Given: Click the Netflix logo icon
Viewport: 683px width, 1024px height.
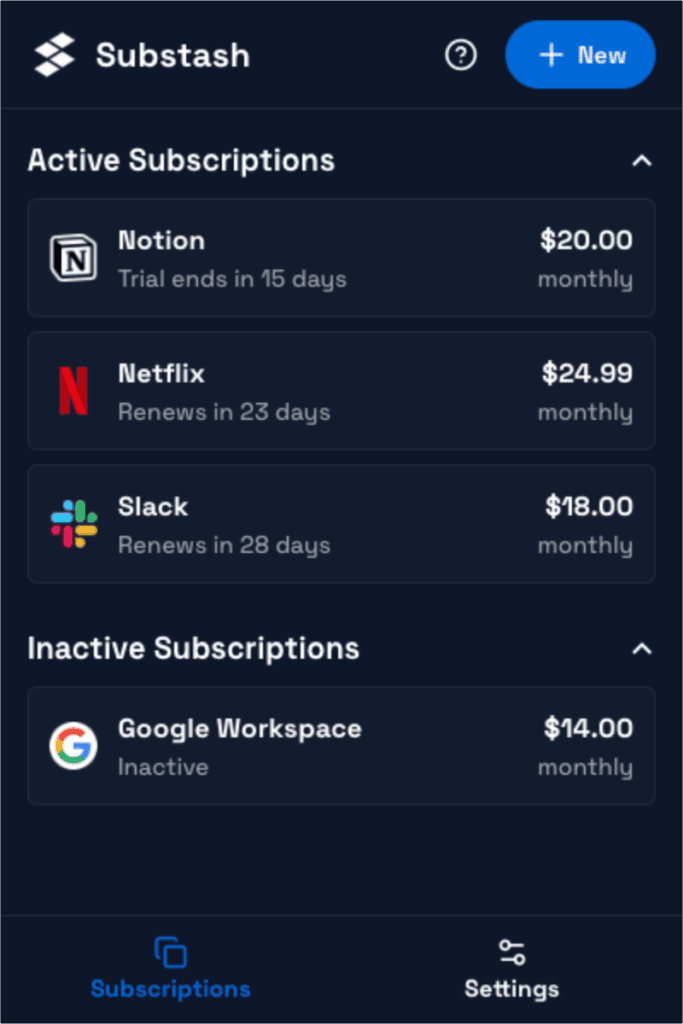Looking at the screenshot, I should [74, 391].
